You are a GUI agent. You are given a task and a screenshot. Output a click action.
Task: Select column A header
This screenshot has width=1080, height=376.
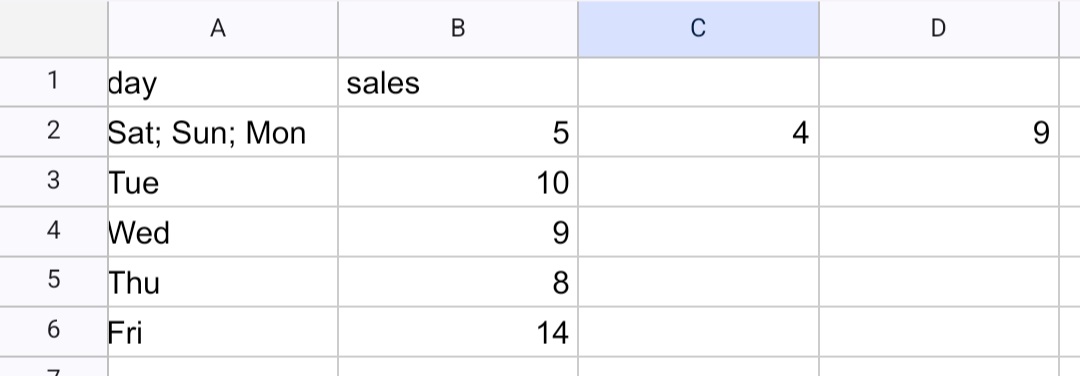[x=222, y=29]
